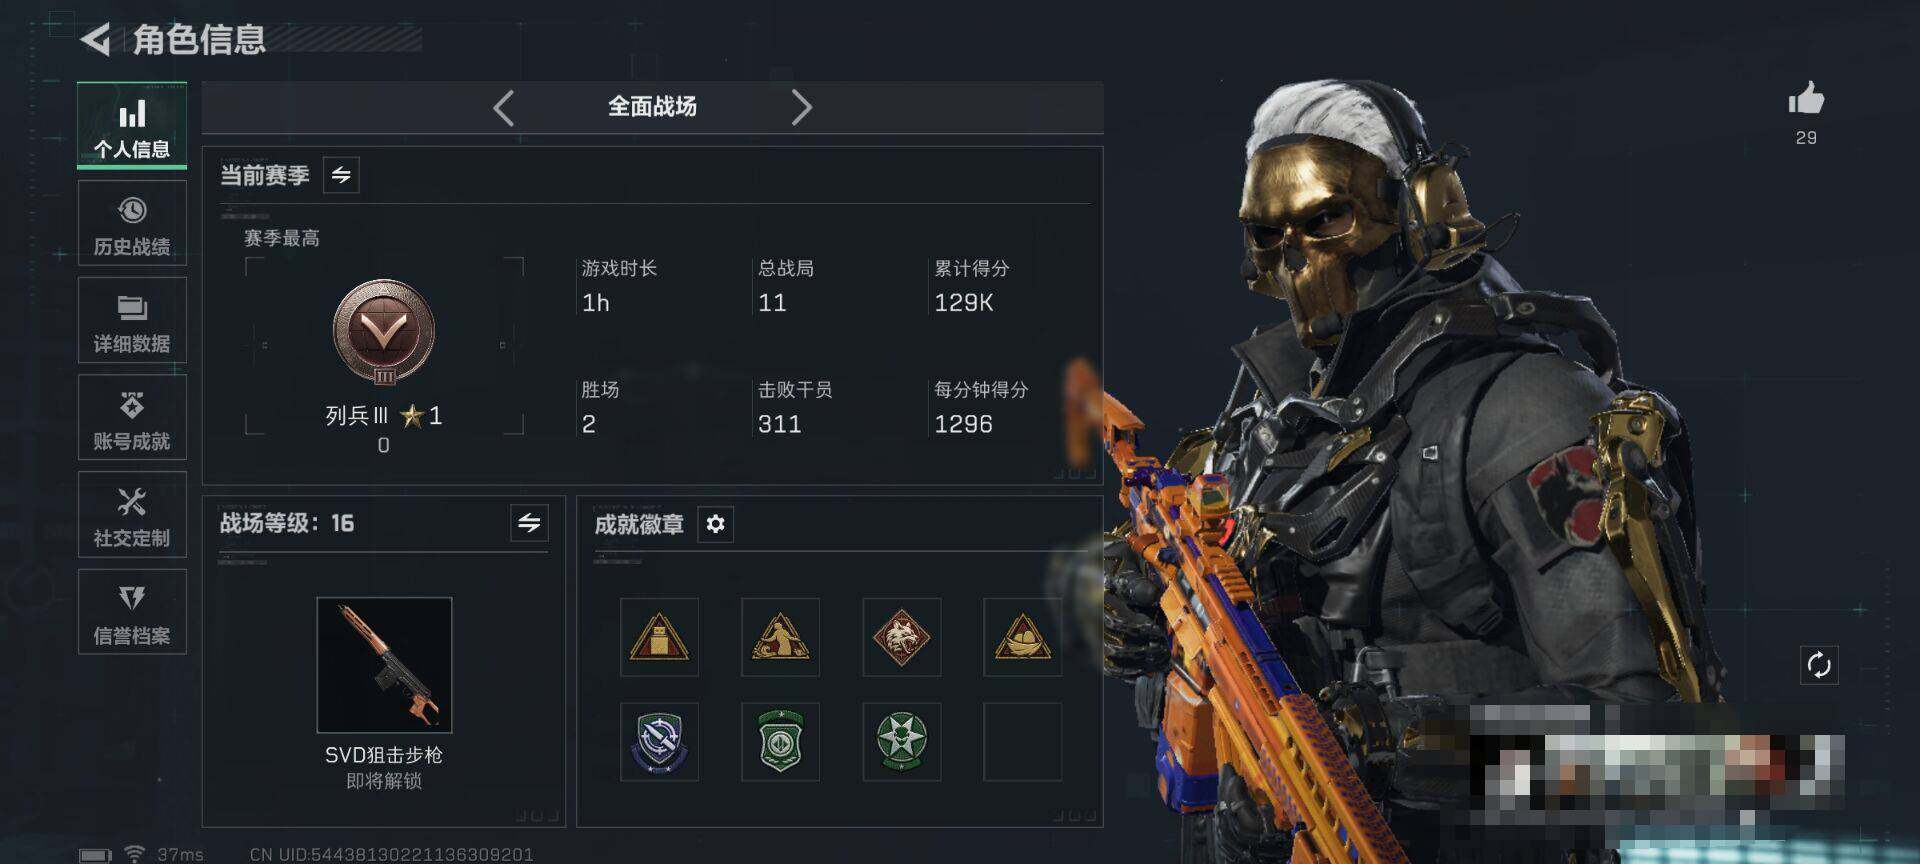The image size is (1920, 864).
Task: Open 成就徽章 settings gear
Action: coord(715,524)
